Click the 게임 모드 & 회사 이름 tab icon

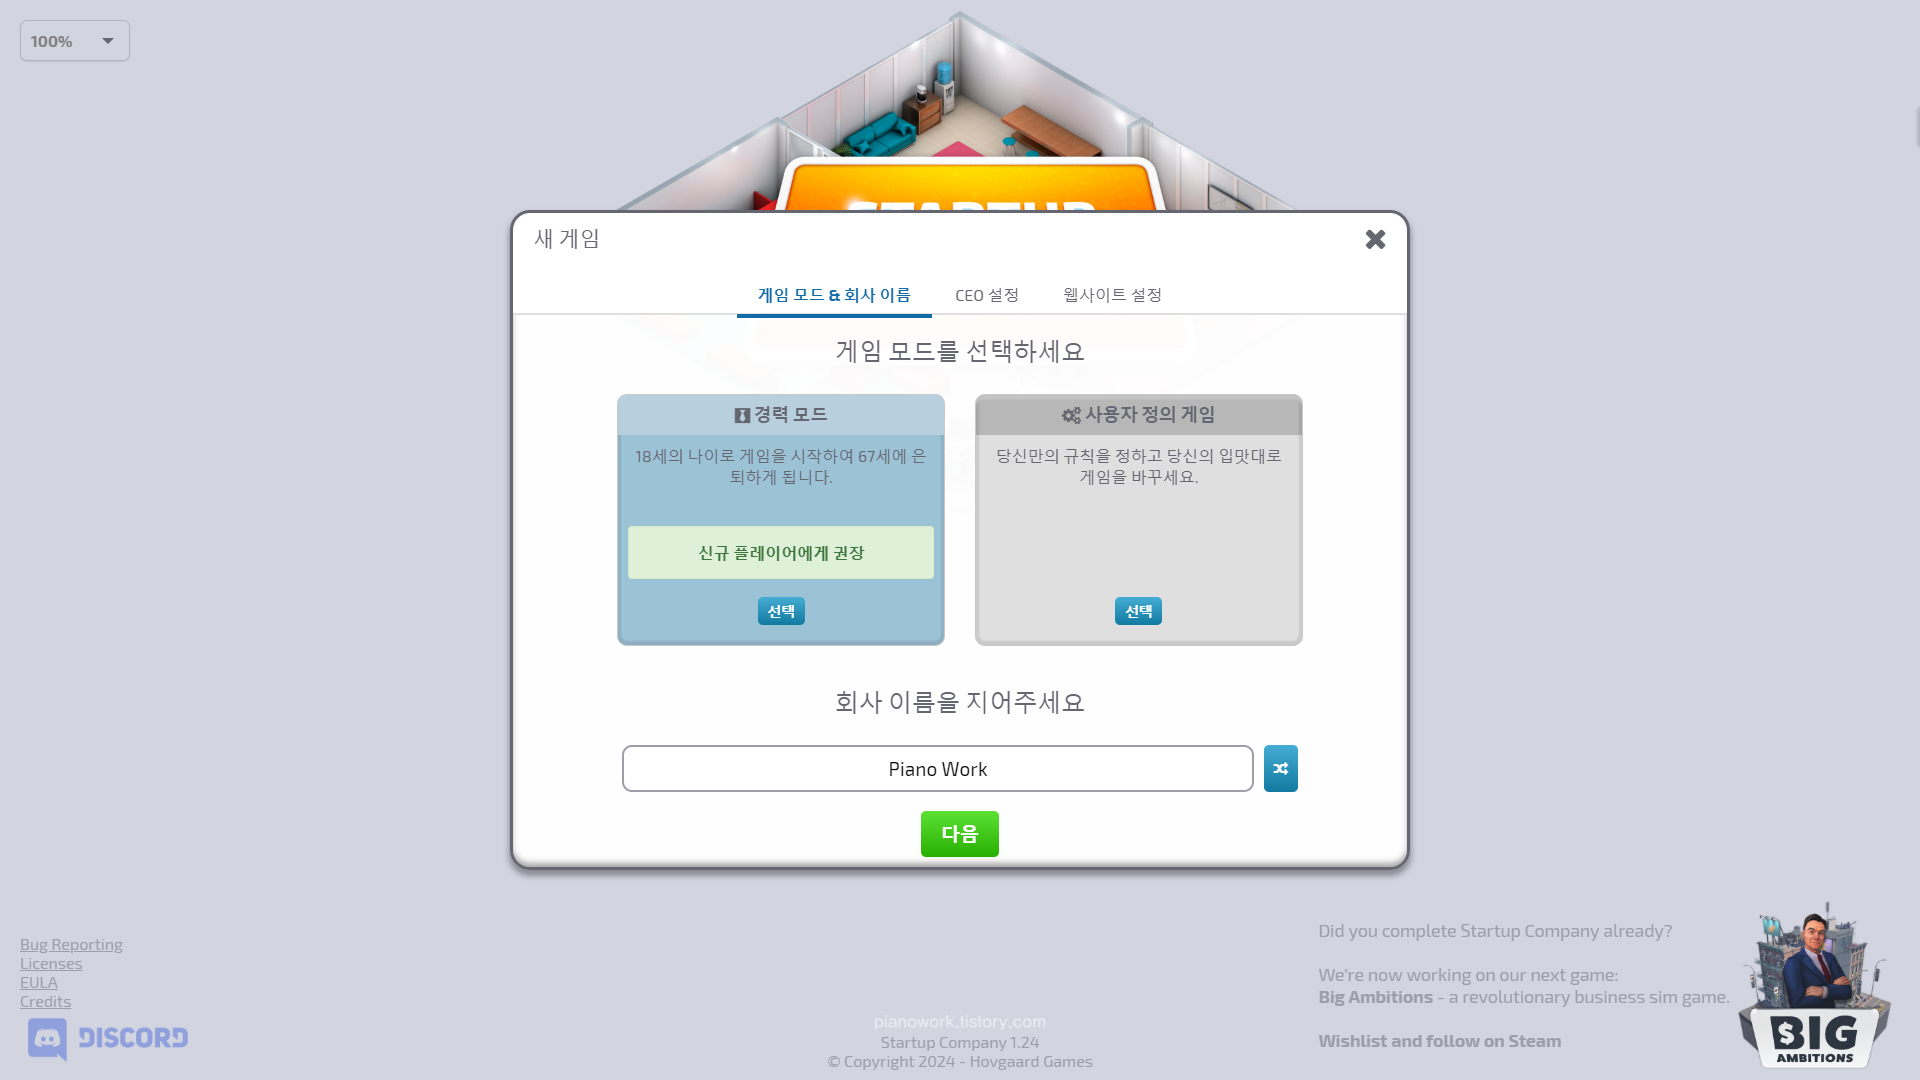[833, 294]
